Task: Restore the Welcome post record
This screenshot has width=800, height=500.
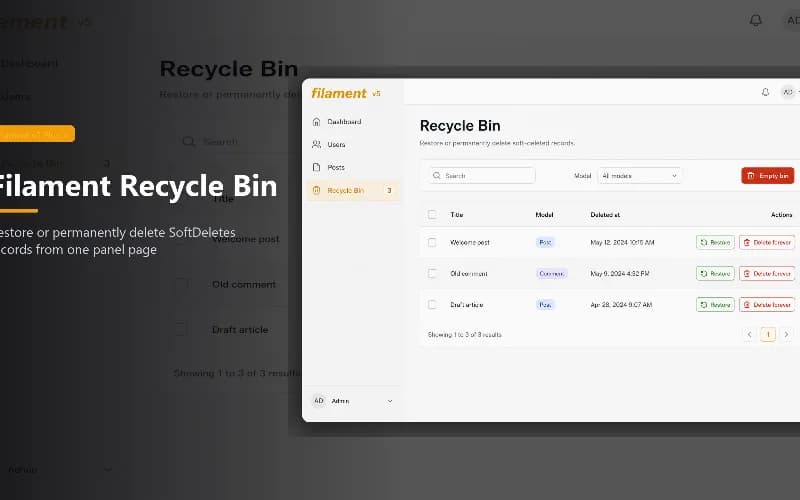Action: pyautogui.click(x=715, y=242)
